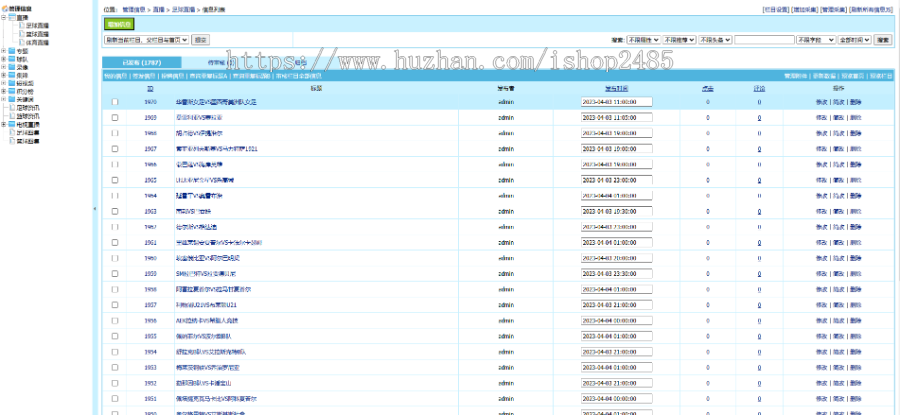
Task: Sort by the 发布时间 column header
Action: click(x=616, y=88)
